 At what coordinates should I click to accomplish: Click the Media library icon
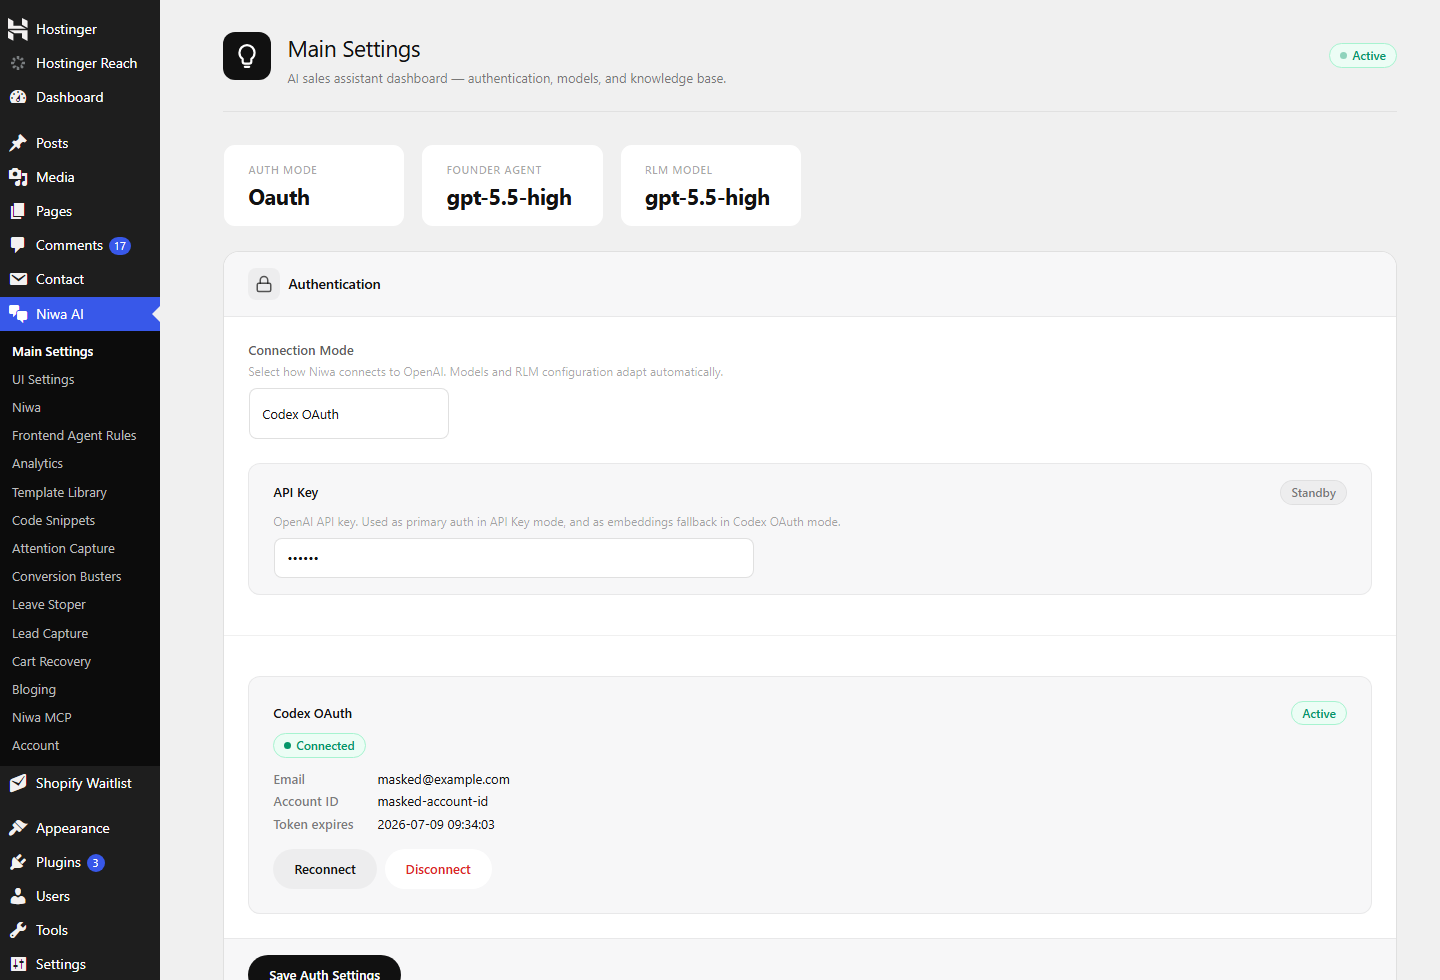point(18,177)
